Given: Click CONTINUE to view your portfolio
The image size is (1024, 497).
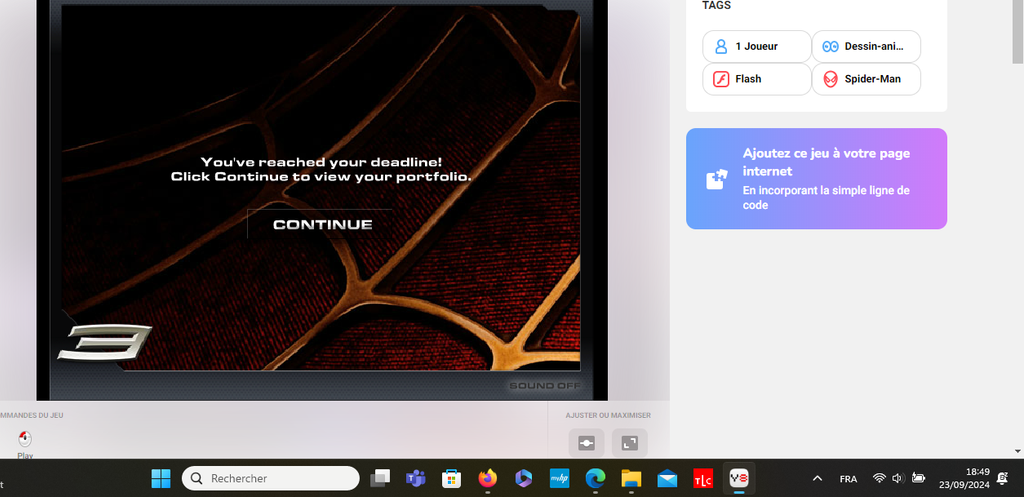Looking at the screenshot, I should point(322,224).
